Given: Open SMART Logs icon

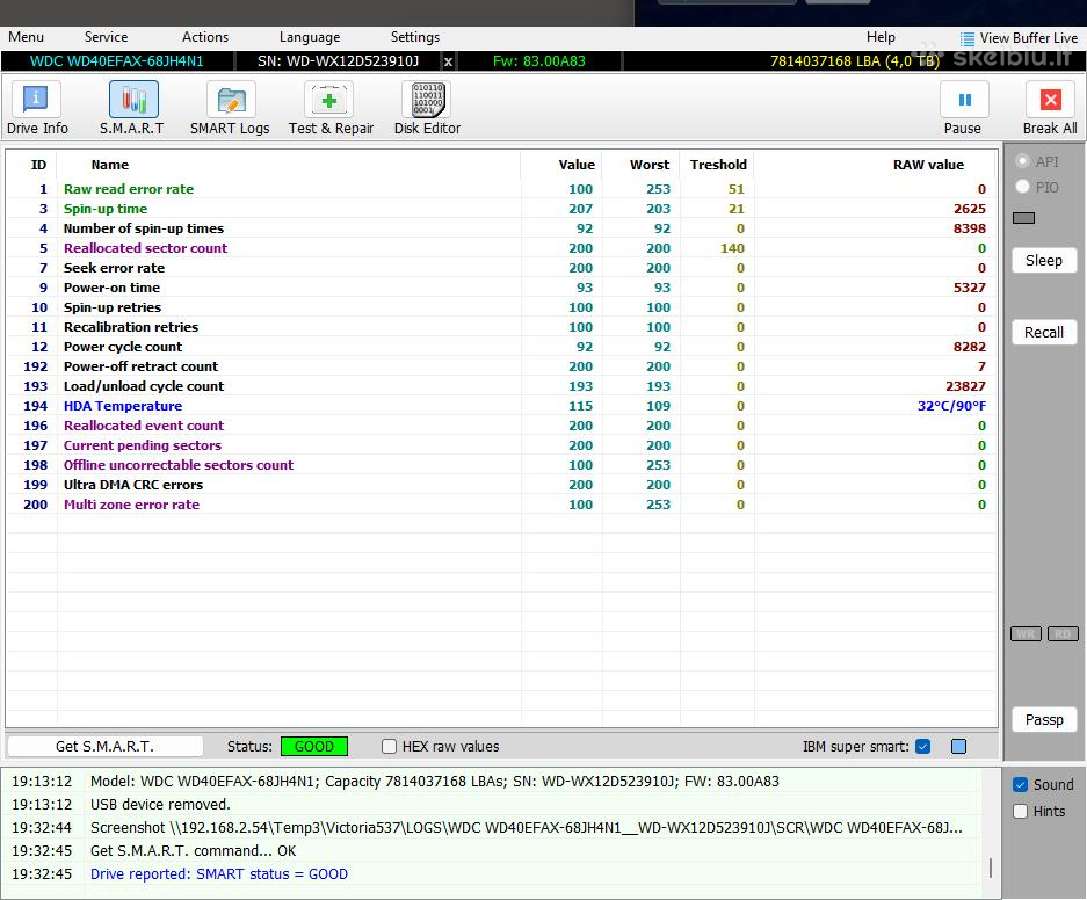Looking at the screenshot, I should pyautogui.click(x=231, y=99).
